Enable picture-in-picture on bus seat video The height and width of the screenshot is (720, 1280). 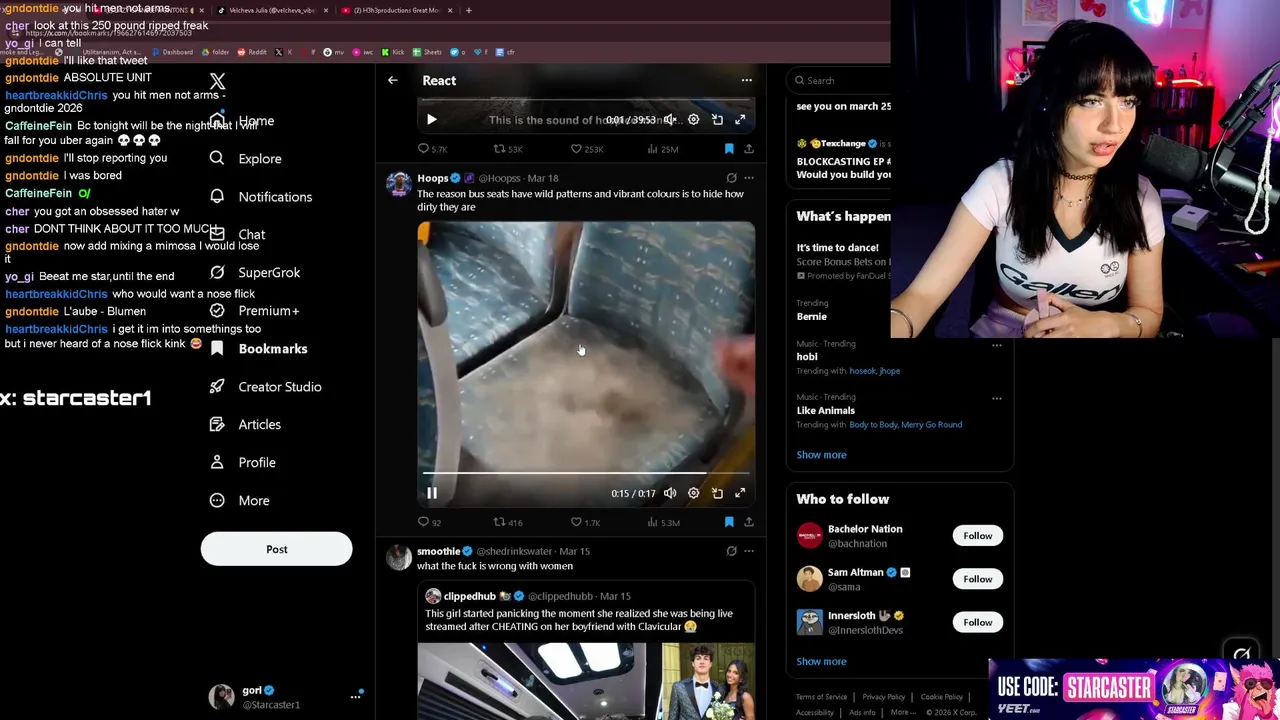717,493
